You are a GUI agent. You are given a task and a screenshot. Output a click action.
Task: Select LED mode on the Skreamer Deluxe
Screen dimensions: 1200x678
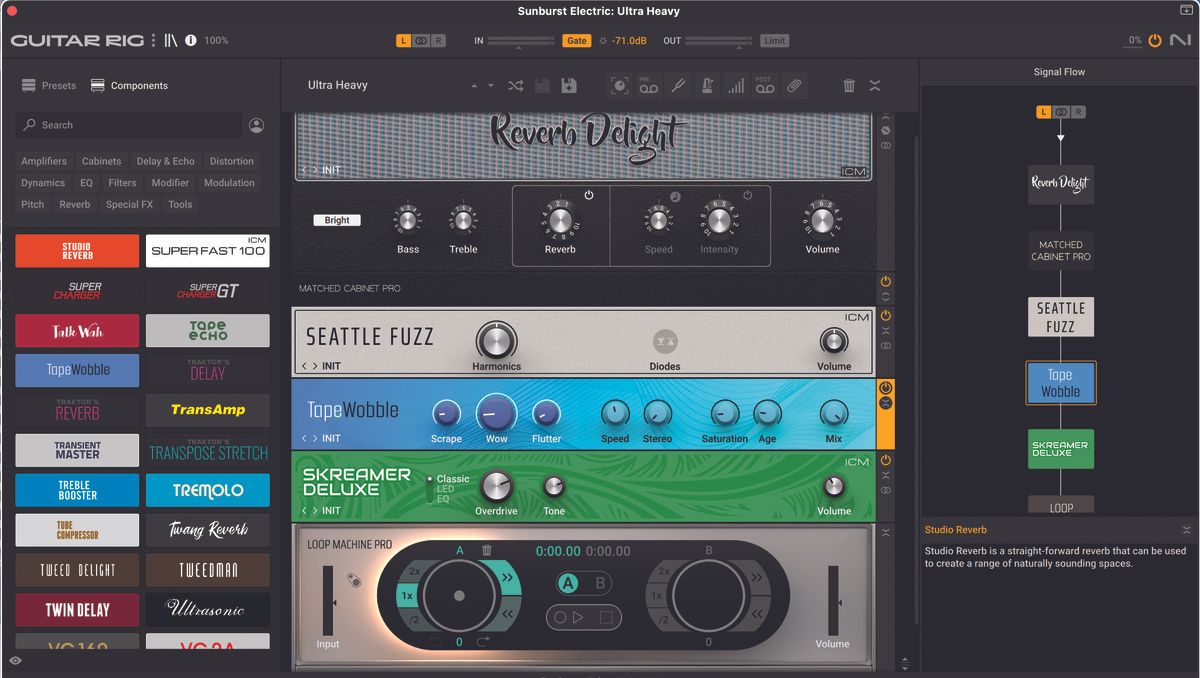click(x=446, y=488)
